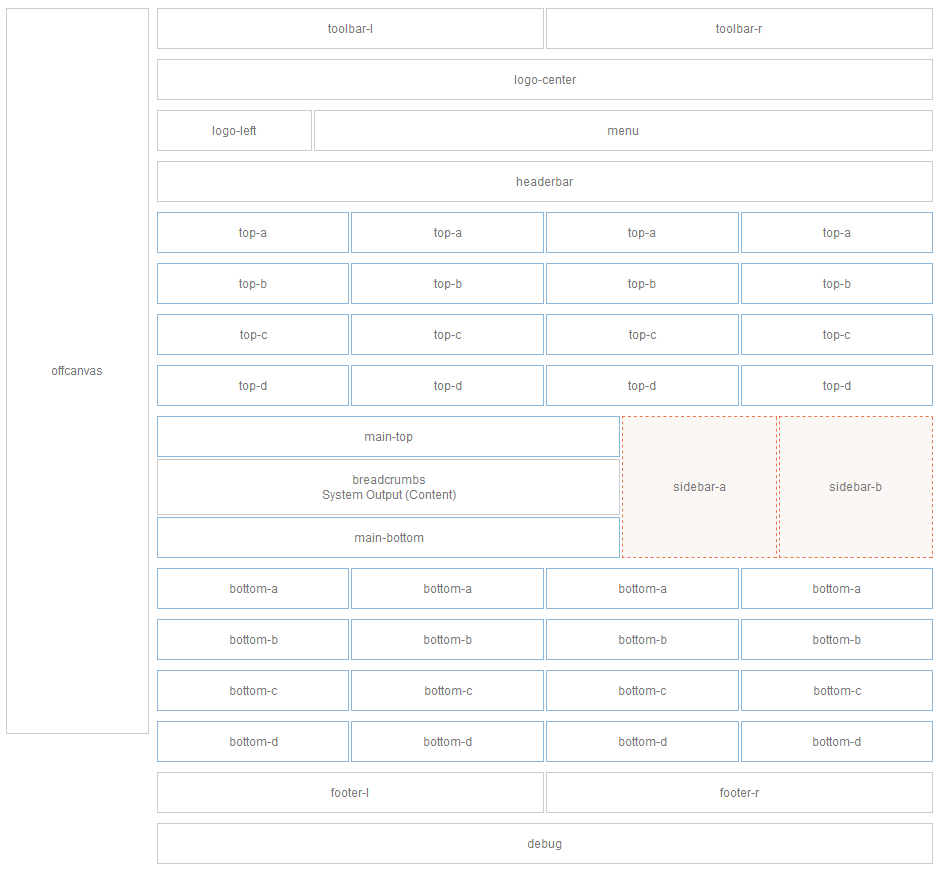Select the offcanvas panel area
This screenshot has width=940, height=876.
76,371
